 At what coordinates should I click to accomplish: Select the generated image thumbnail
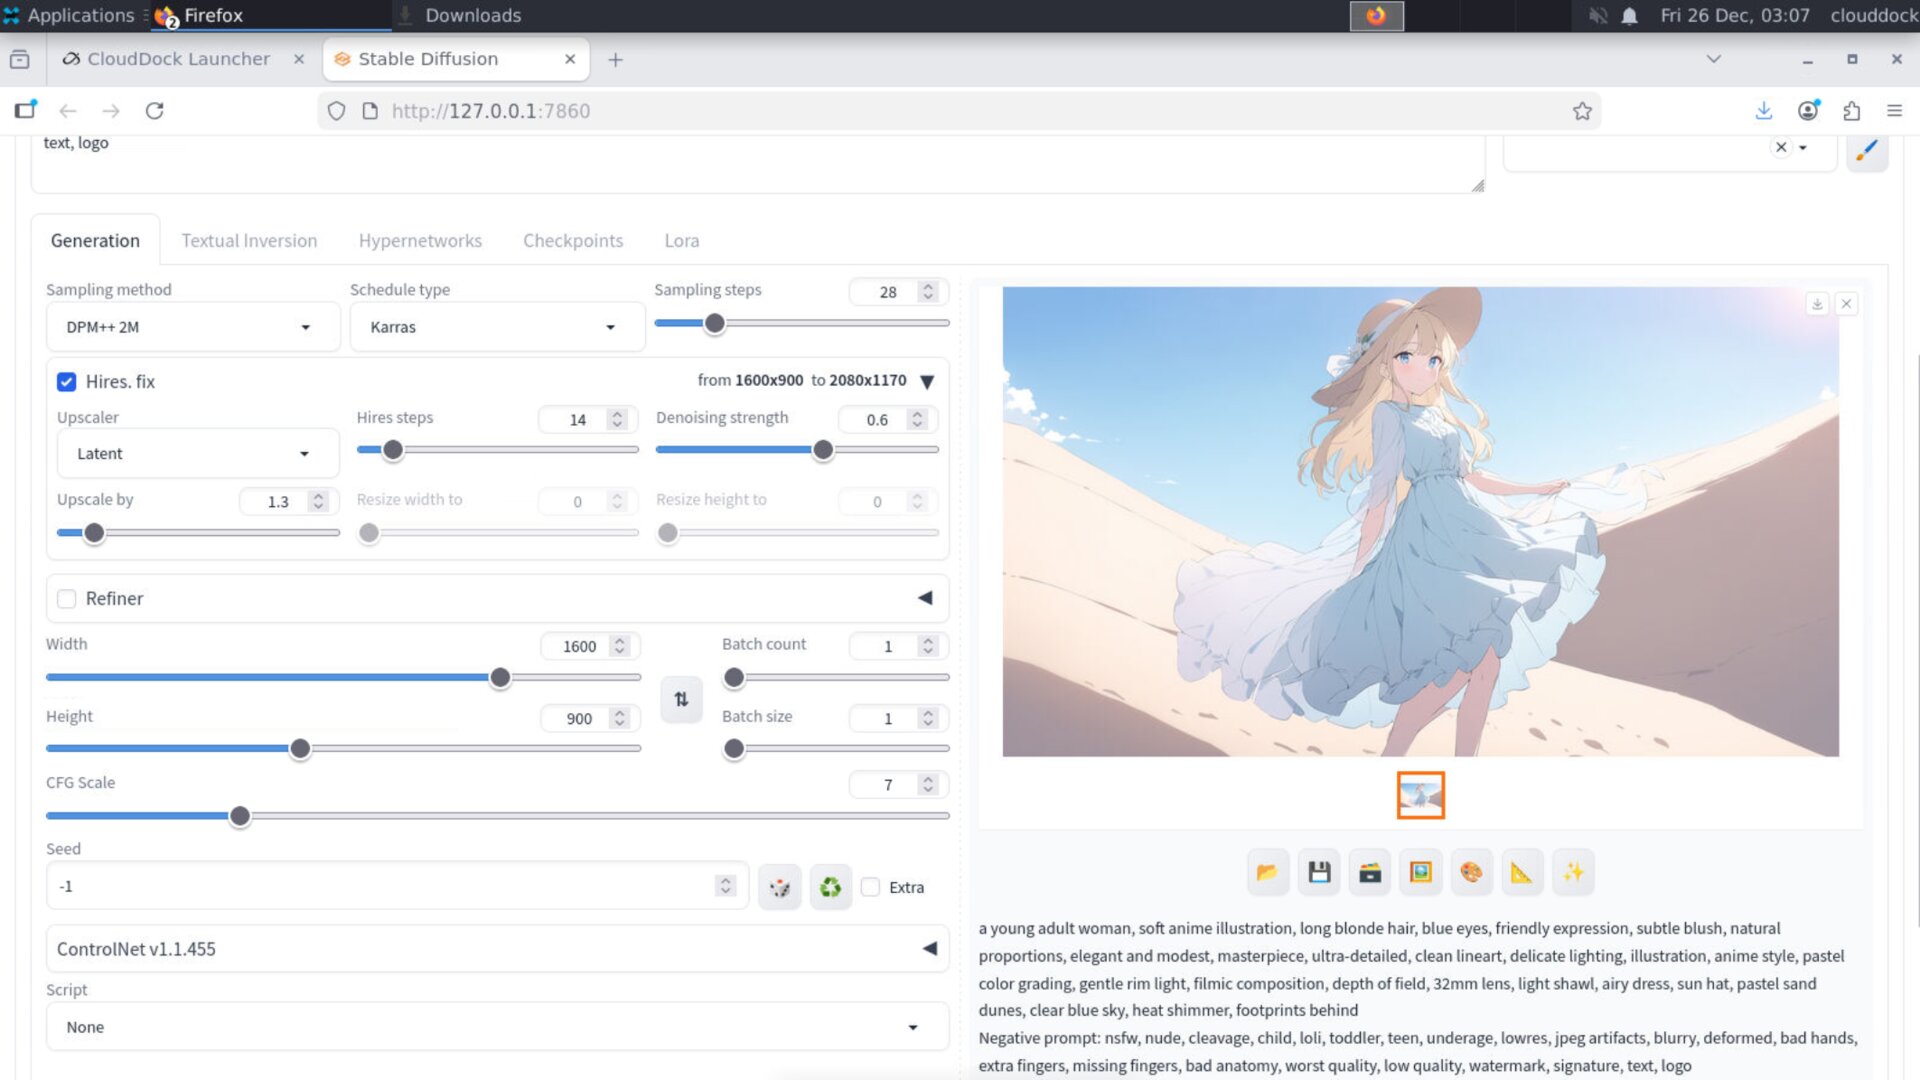point(1420,794)
